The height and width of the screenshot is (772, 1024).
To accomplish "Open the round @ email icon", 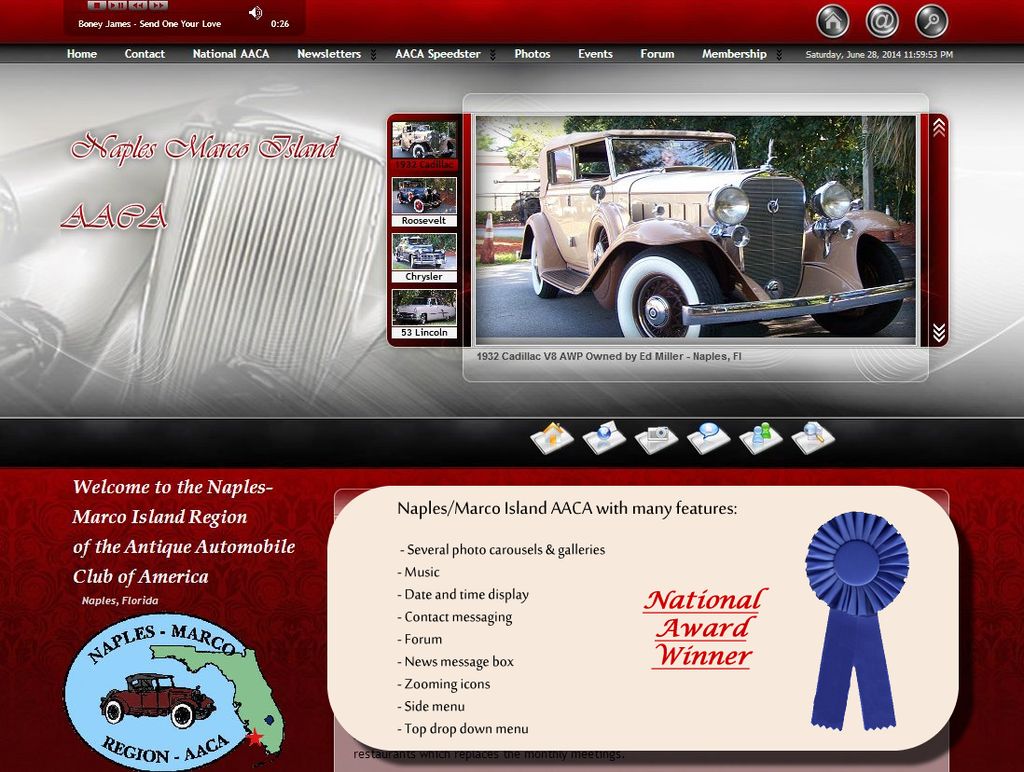I will [882, 21].
